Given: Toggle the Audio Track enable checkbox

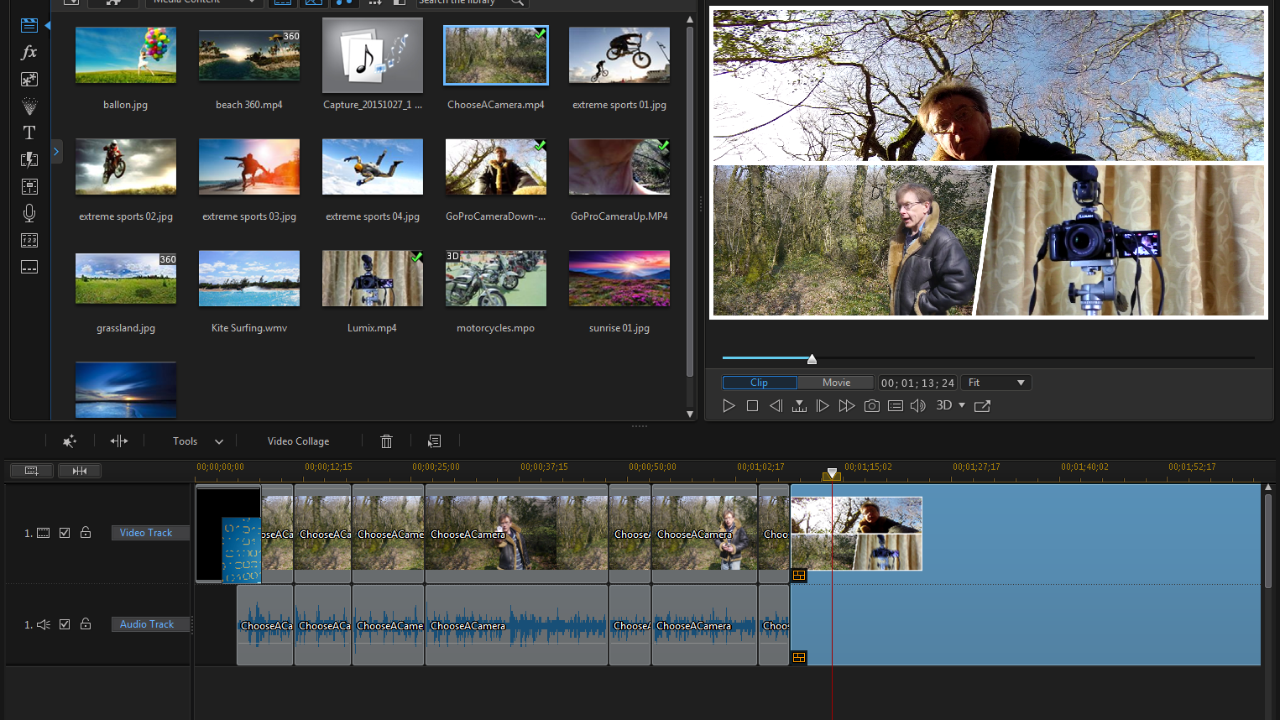Looking at the screenshot, I should 65,624.
